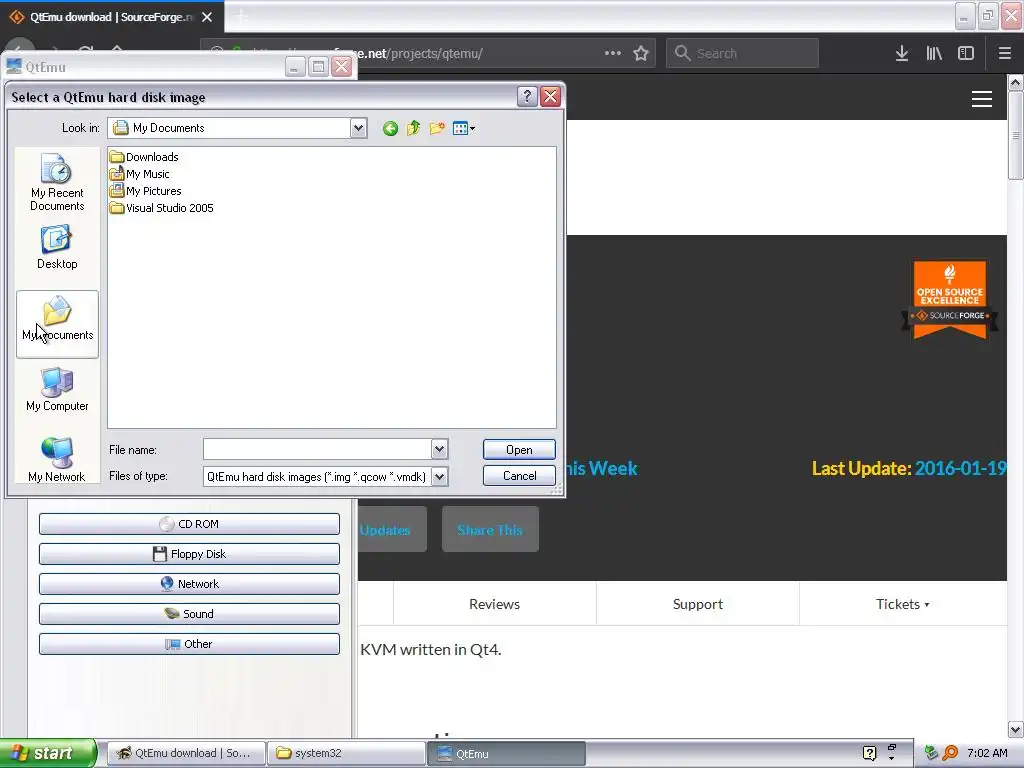
Task: Click browser scrollbar up arrow
Action: (1015, 82)
